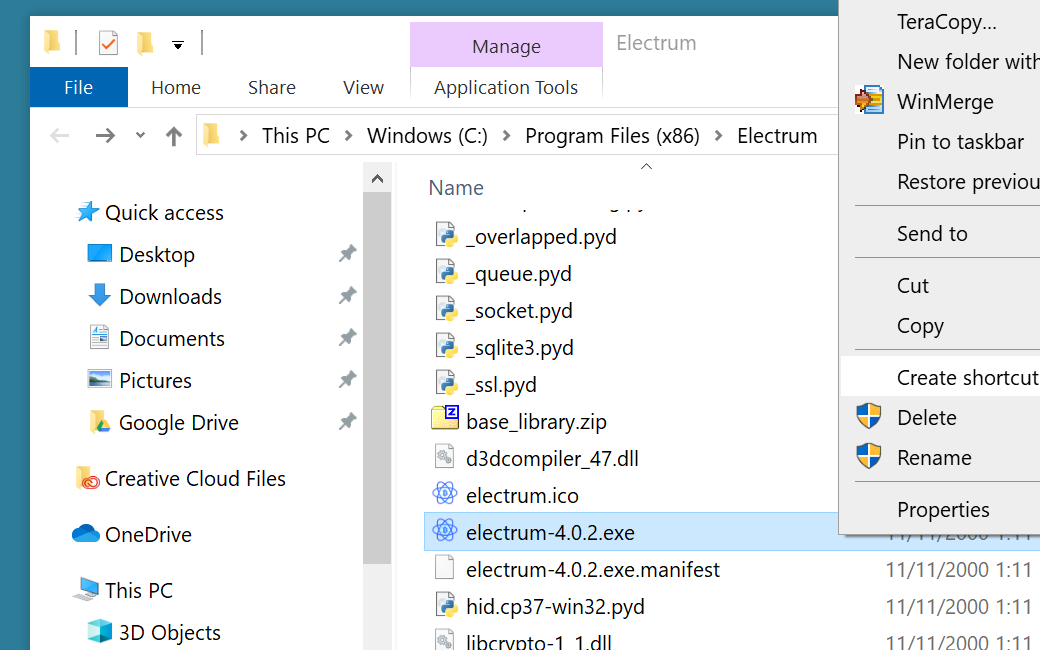Viewport: 1040px width, 650px height.
Task: Select electrum.ico file
Action: [x=522, y=496]
